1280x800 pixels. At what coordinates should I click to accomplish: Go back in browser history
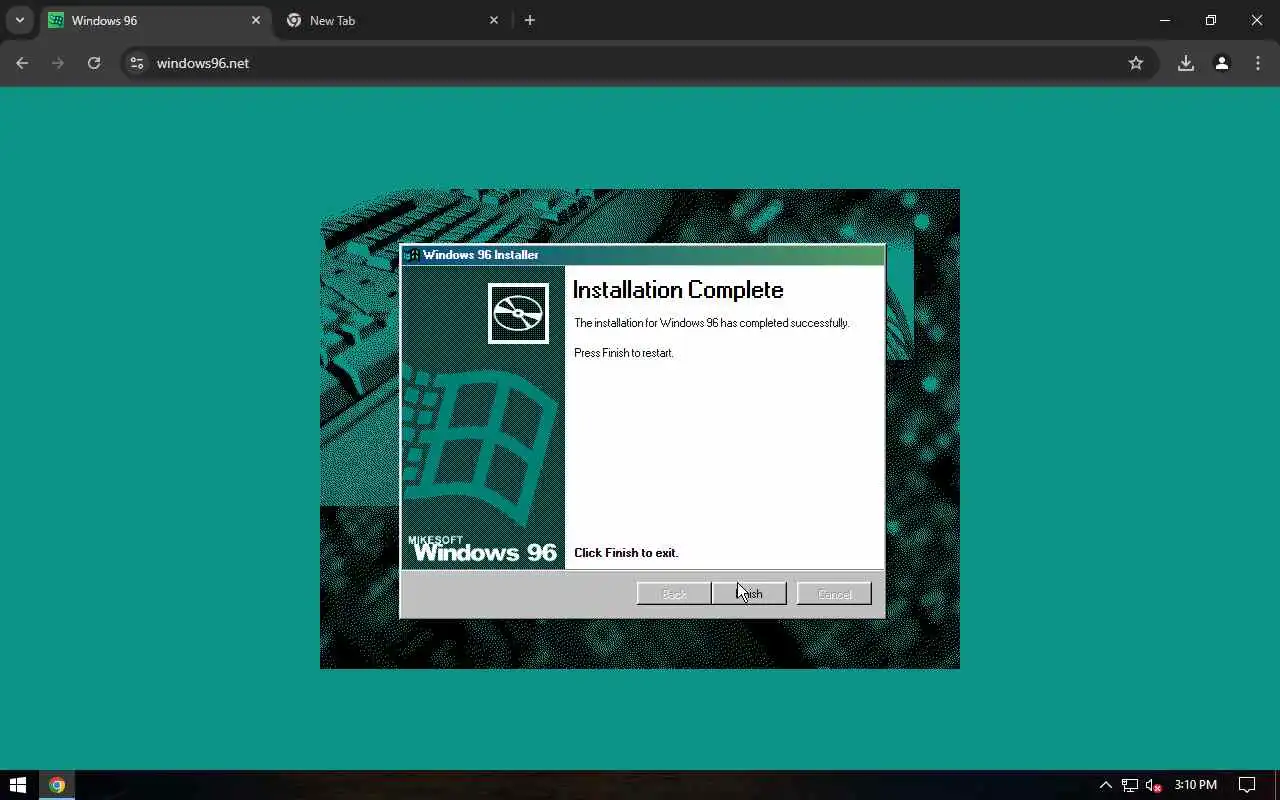coord(22,63)
